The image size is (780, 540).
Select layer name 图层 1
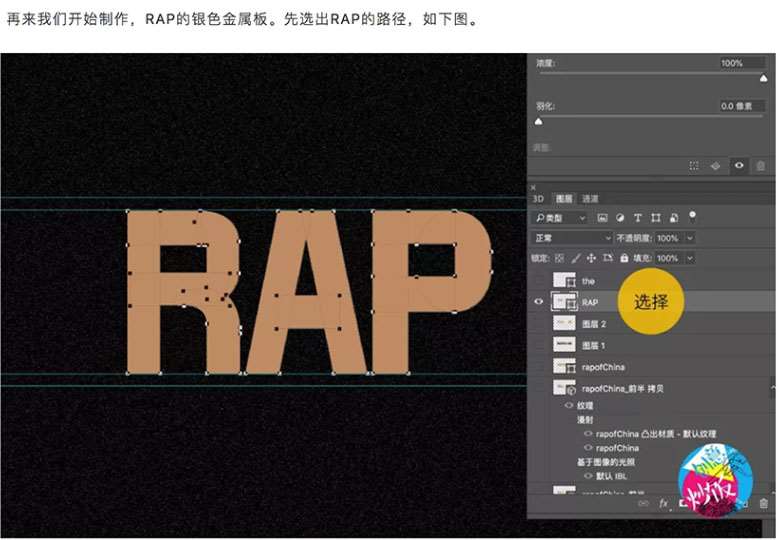tap(594, 346)
